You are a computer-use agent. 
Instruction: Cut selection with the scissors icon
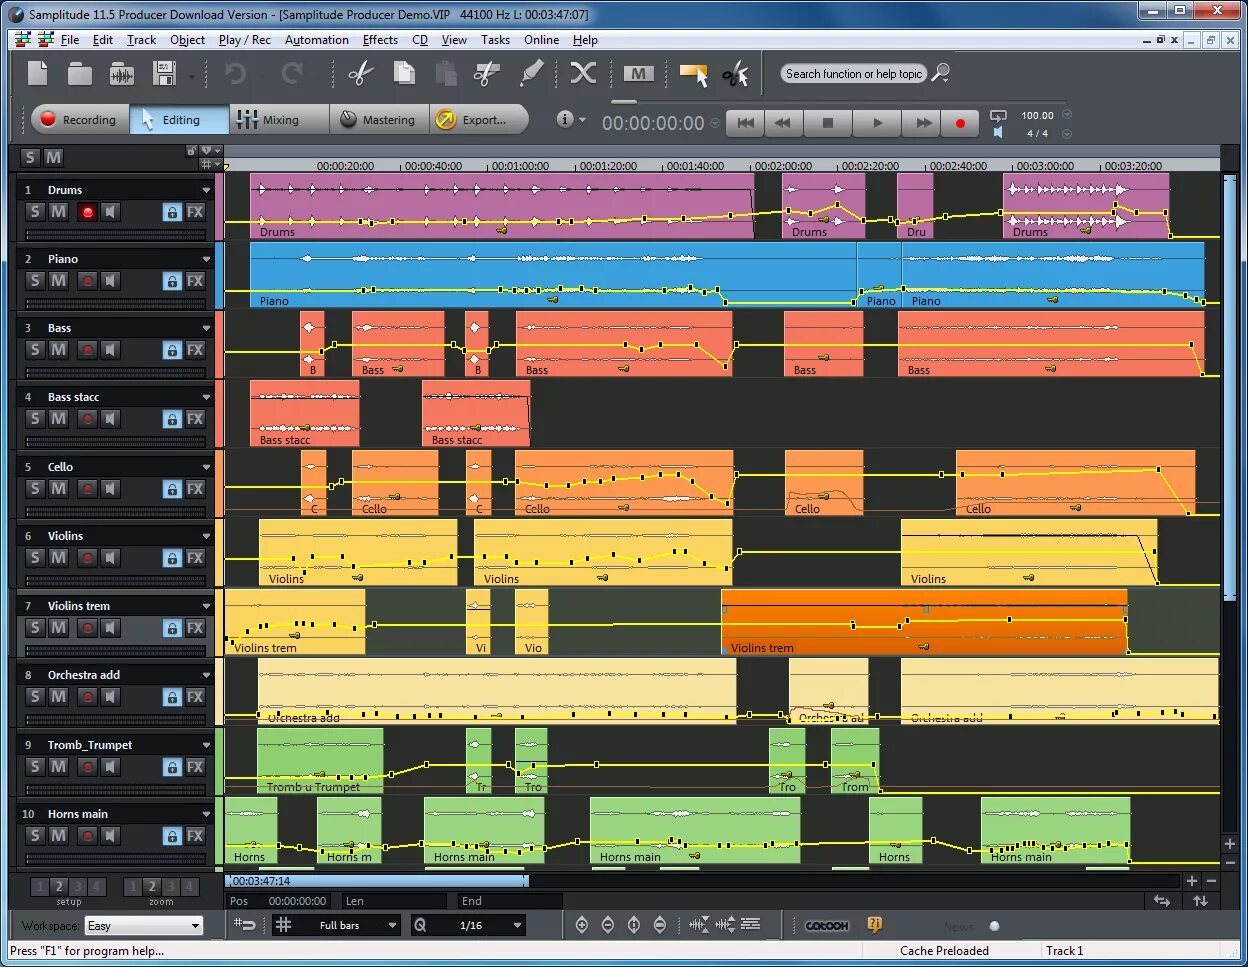coord(361,74)
